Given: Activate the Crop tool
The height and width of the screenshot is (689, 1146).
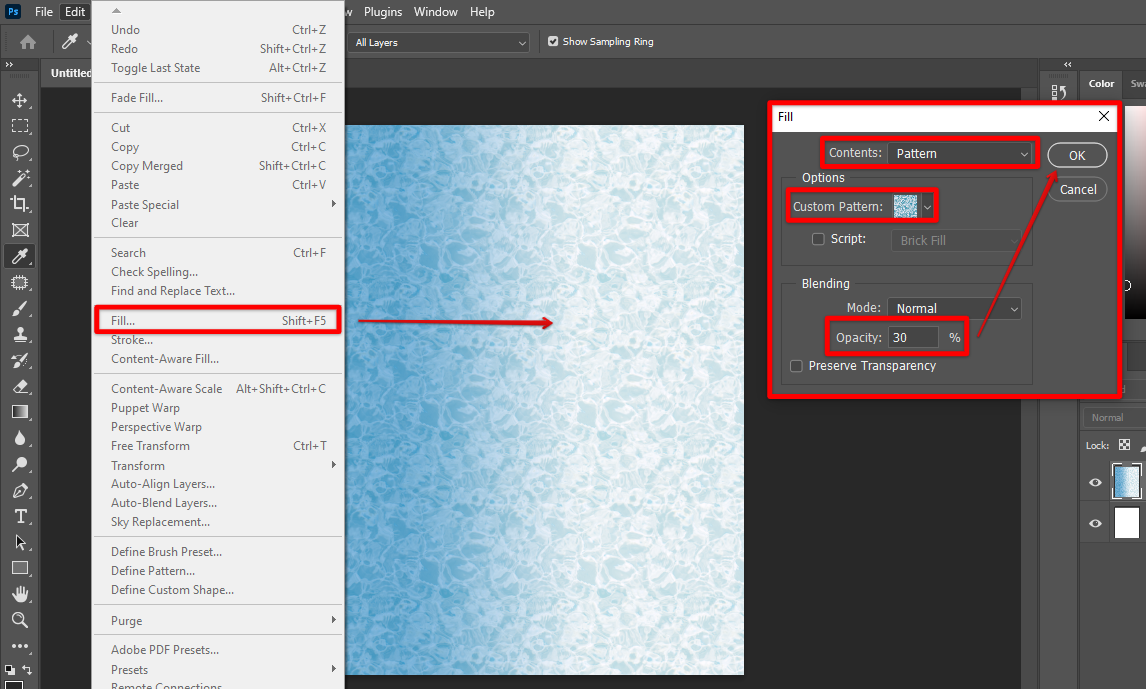Looking at the screenshot, I should point(20,204).
